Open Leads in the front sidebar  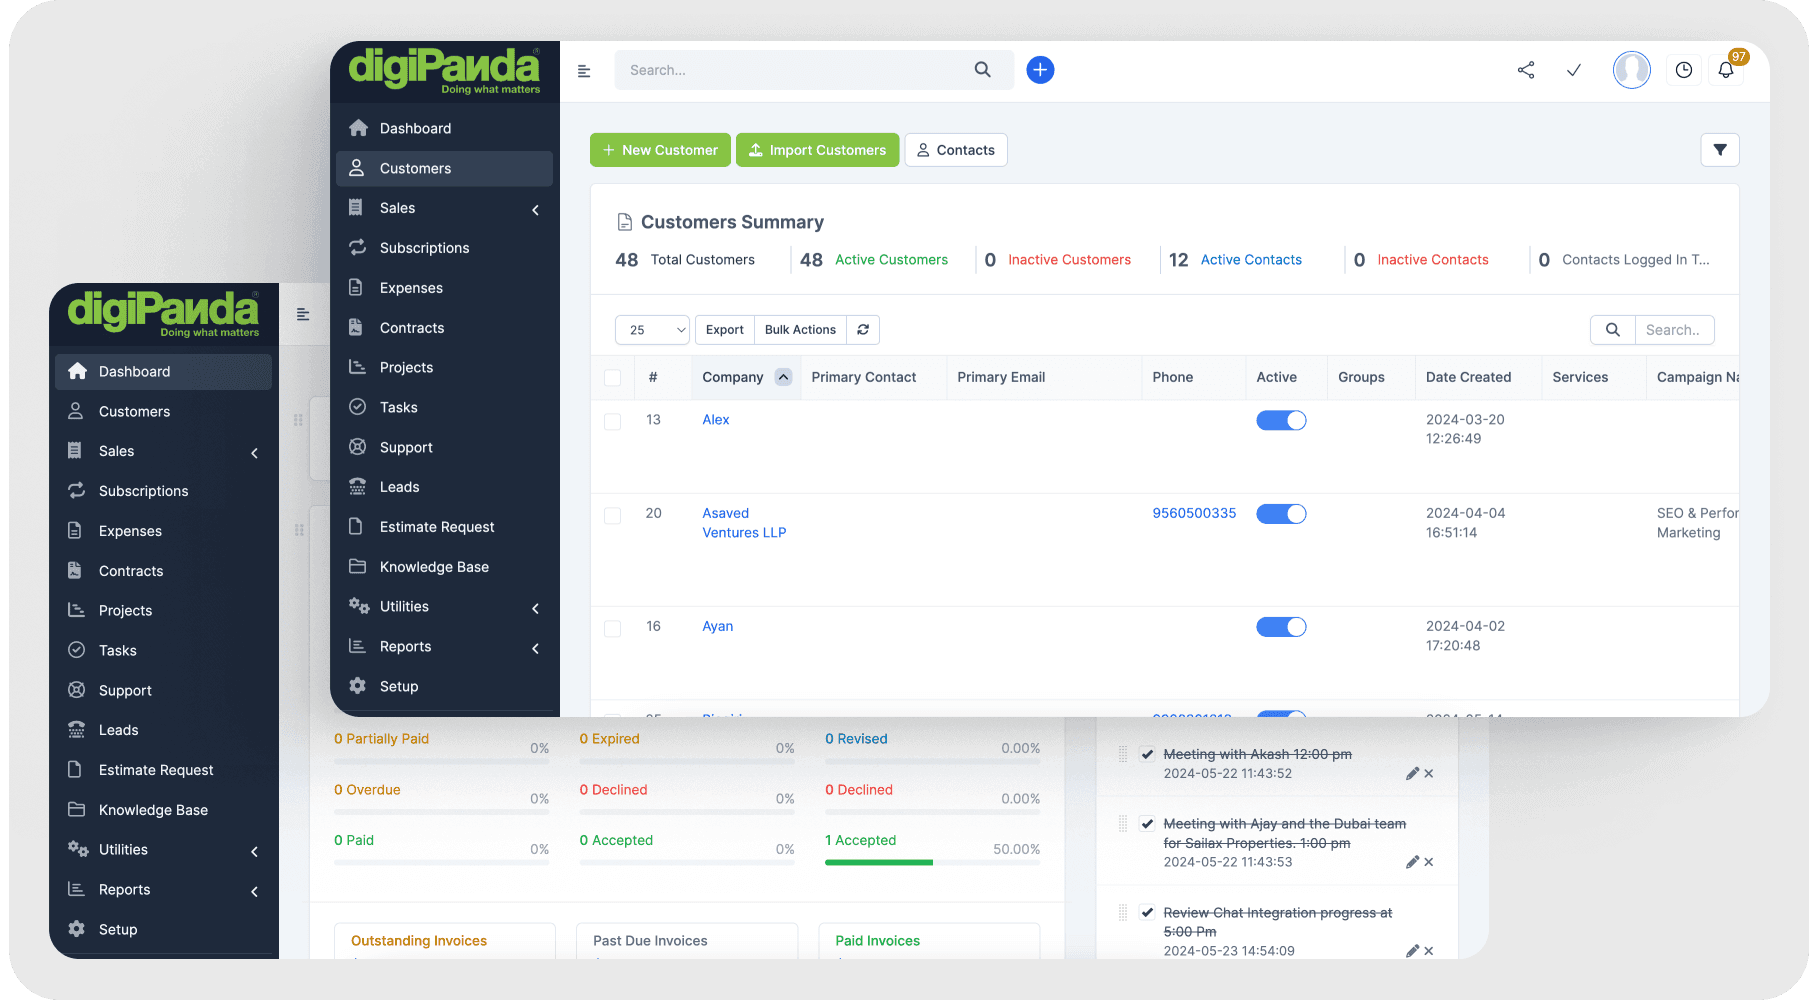pos(400,487)
